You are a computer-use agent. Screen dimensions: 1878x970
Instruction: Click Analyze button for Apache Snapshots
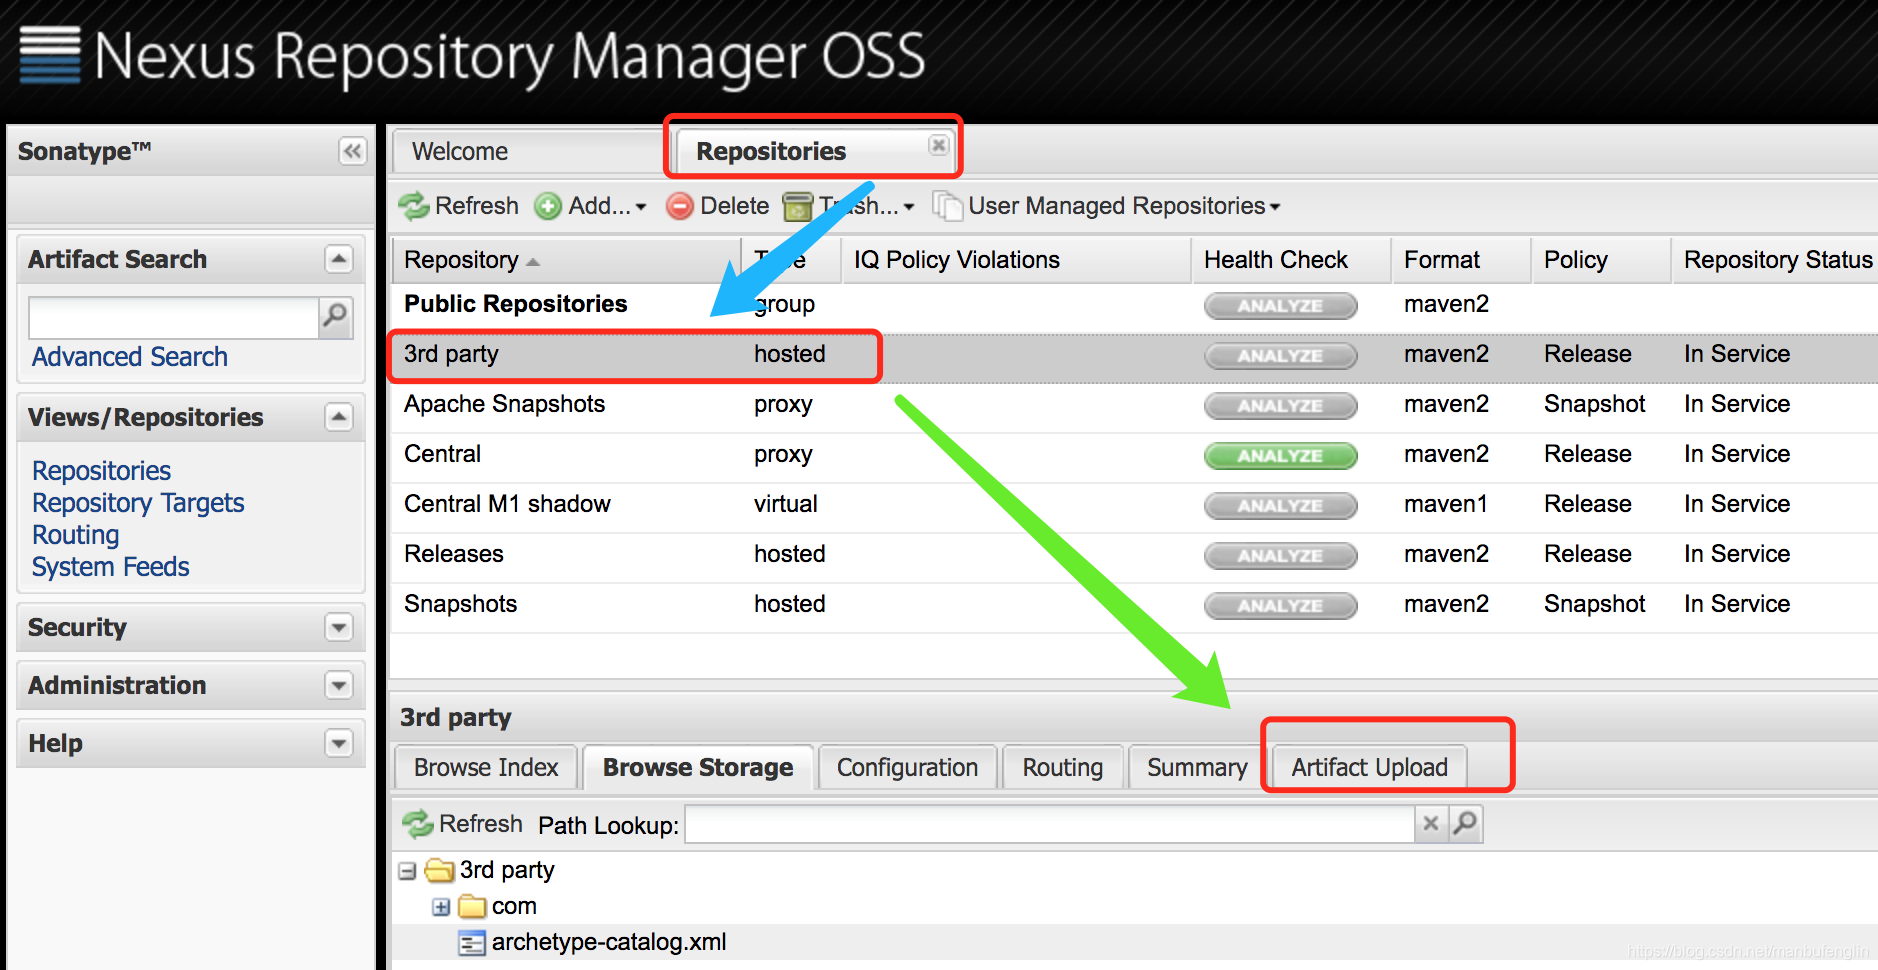click(x=1280, y=406)
